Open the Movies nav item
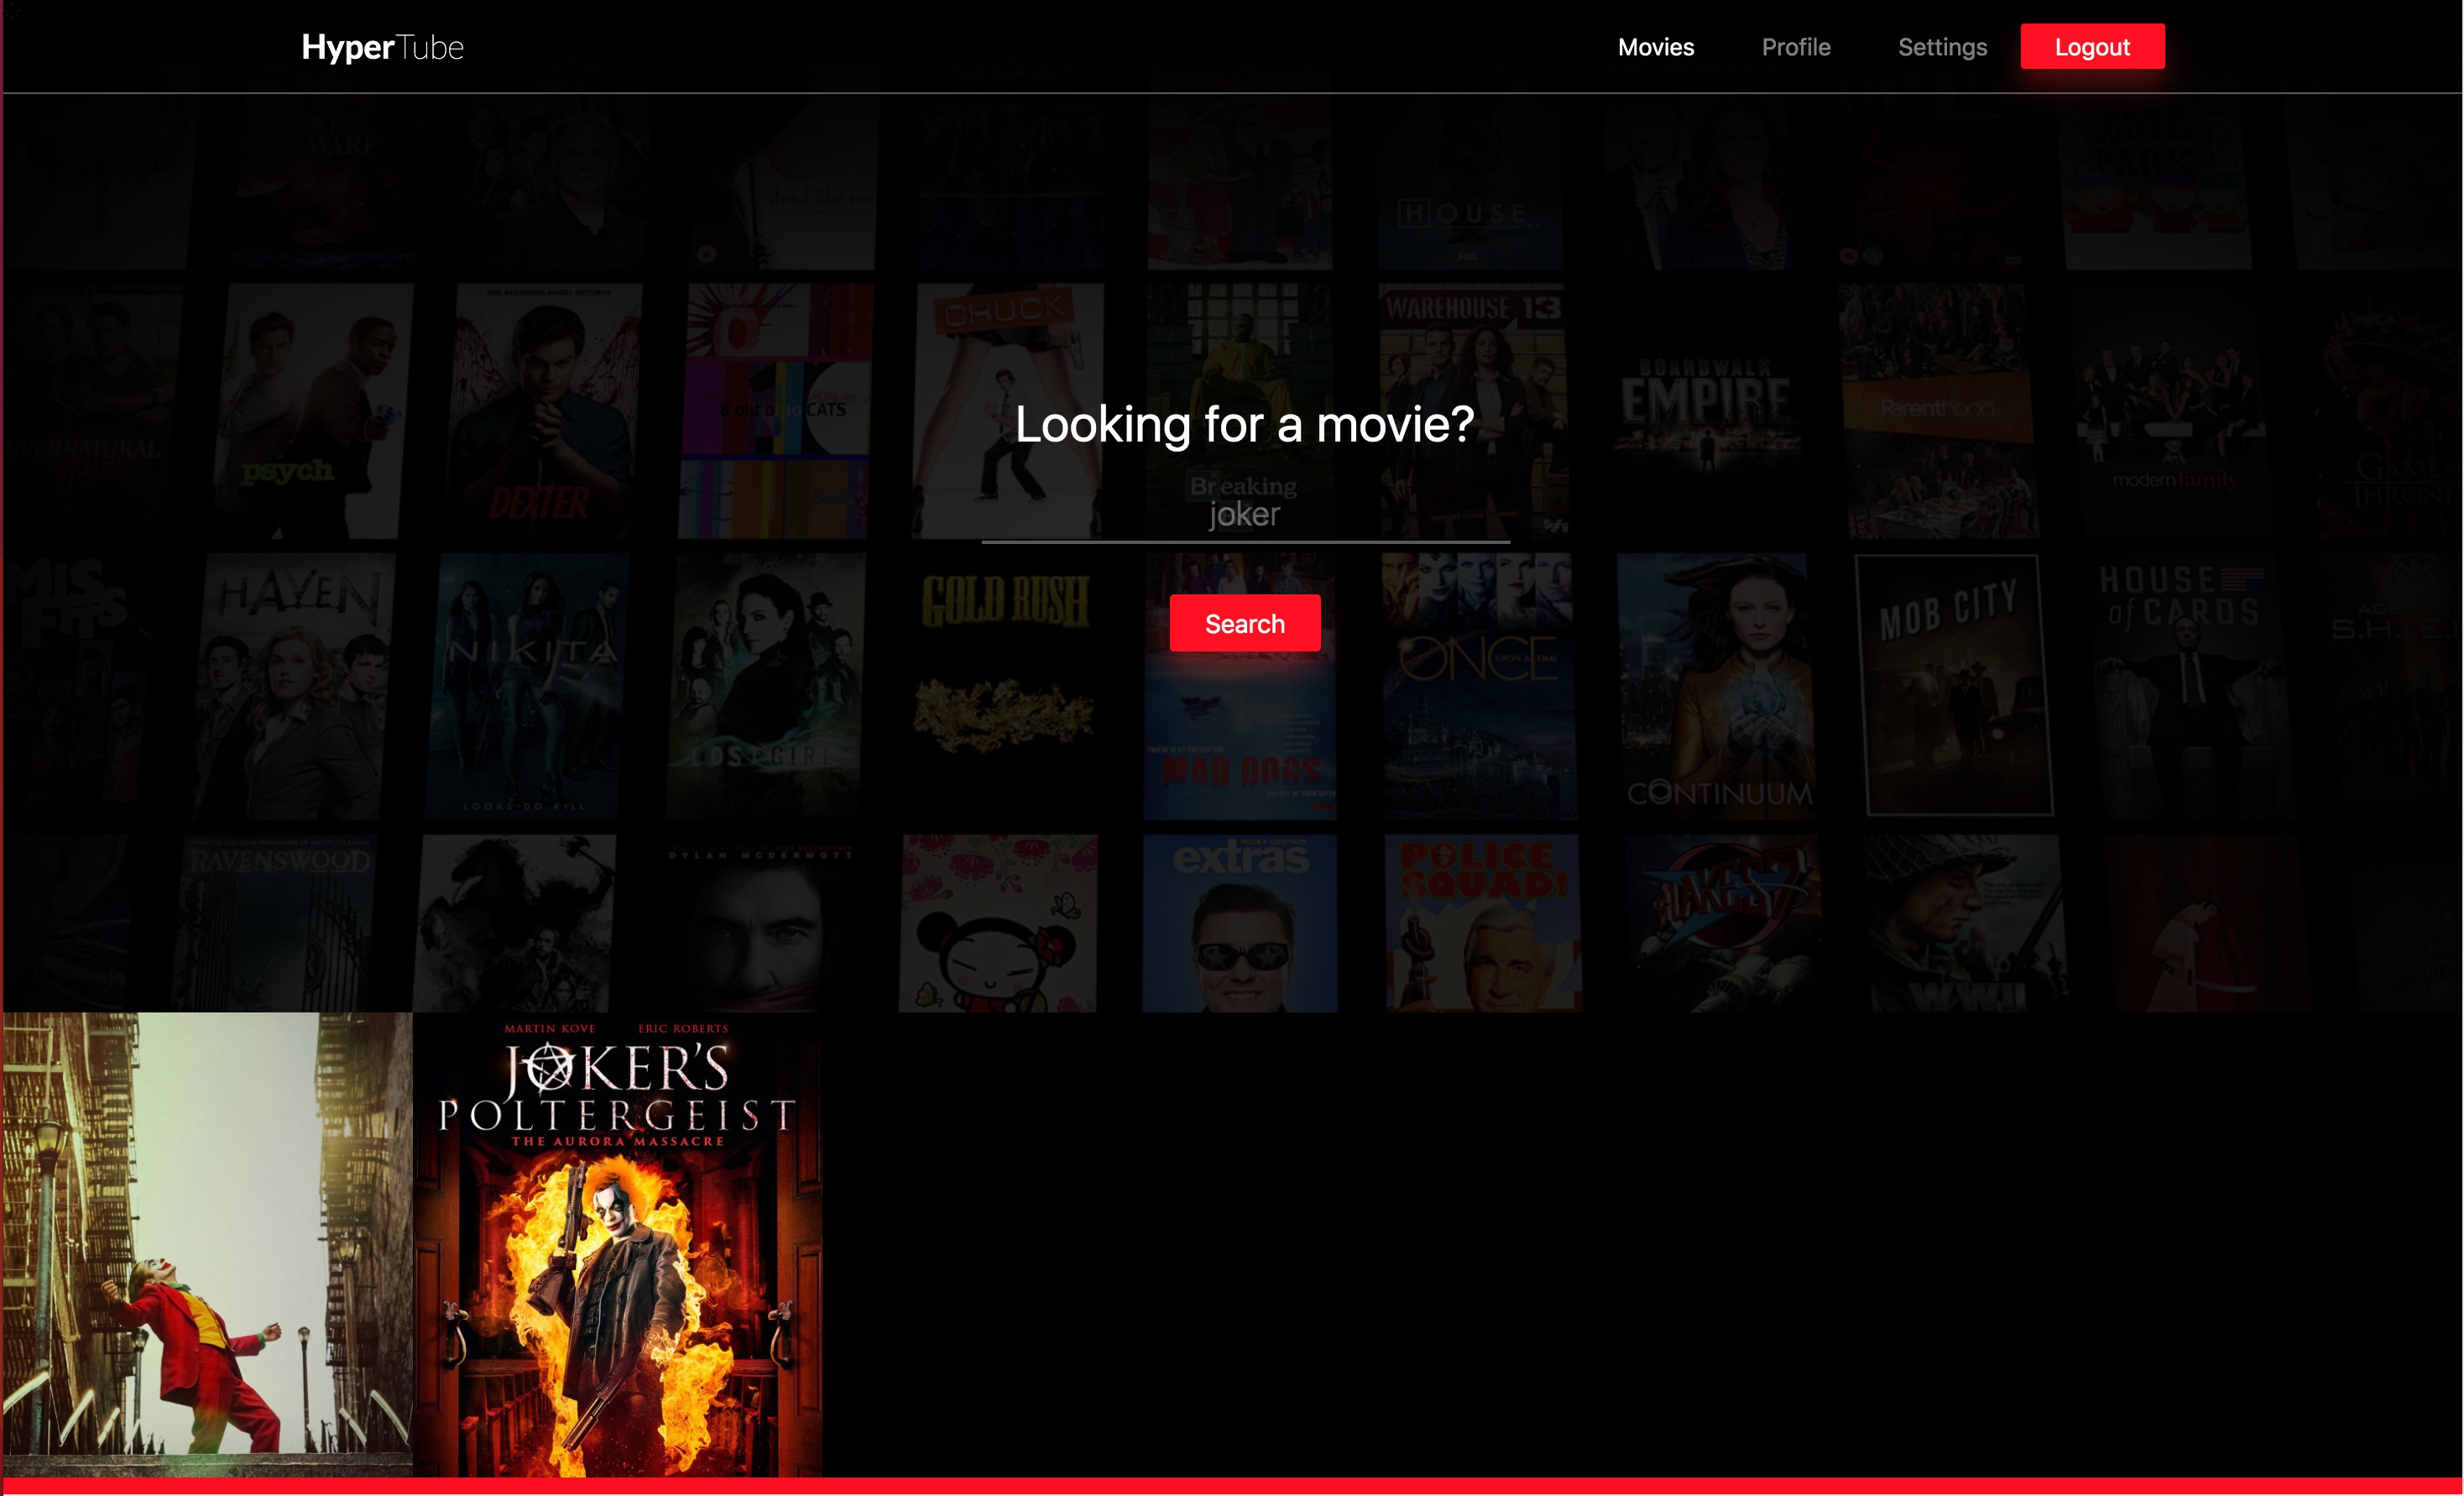Image resolution: width=2464 pixels, height=1496 pixels. (1655, 47)
